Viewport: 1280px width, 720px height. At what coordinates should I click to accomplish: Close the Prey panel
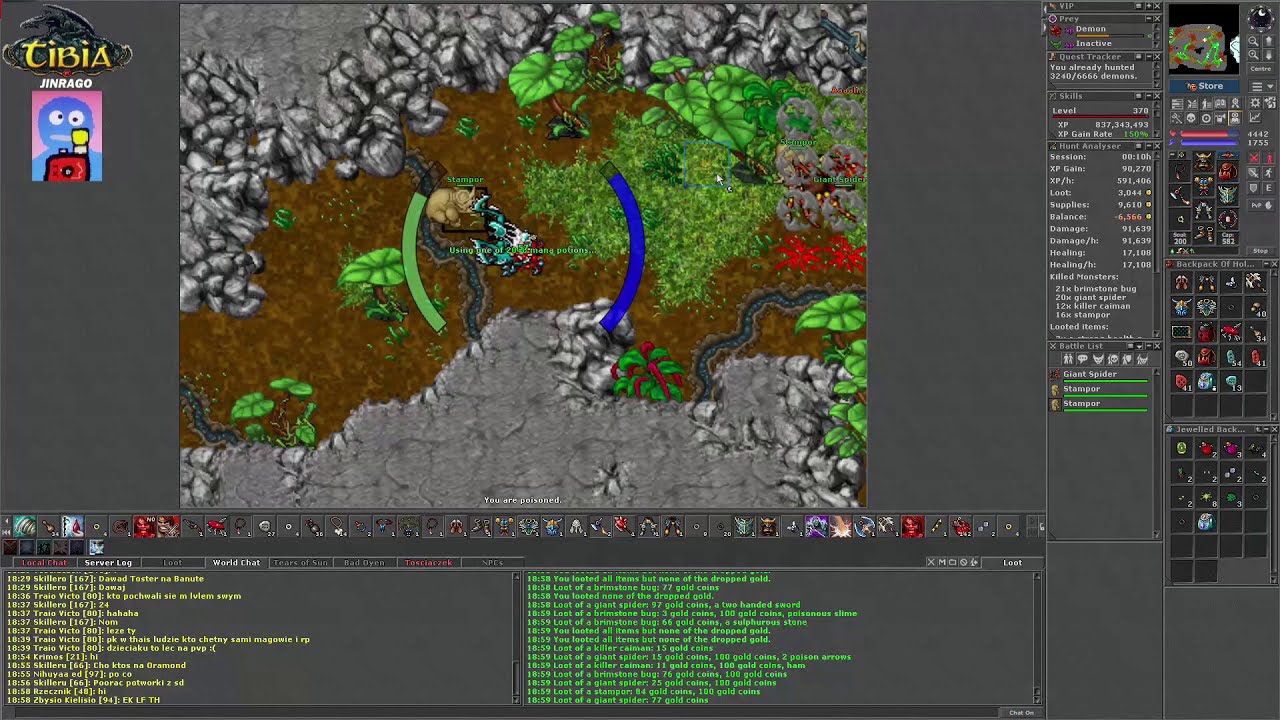pyautogui.click(x=1157, y=19)
